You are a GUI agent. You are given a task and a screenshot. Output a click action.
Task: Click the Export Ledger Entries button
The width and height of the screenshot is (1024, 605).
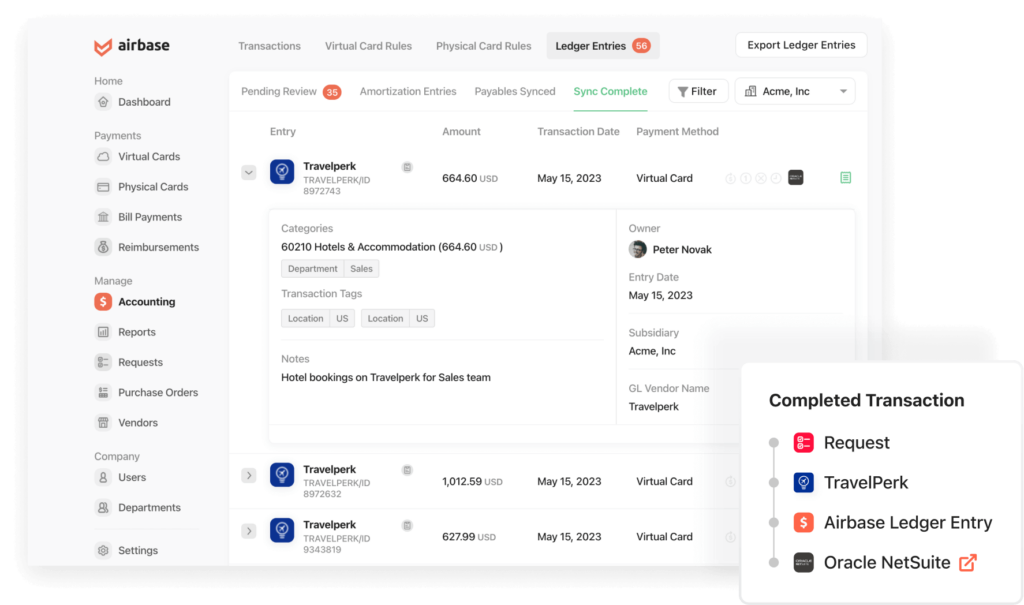(x=801, y=45)
